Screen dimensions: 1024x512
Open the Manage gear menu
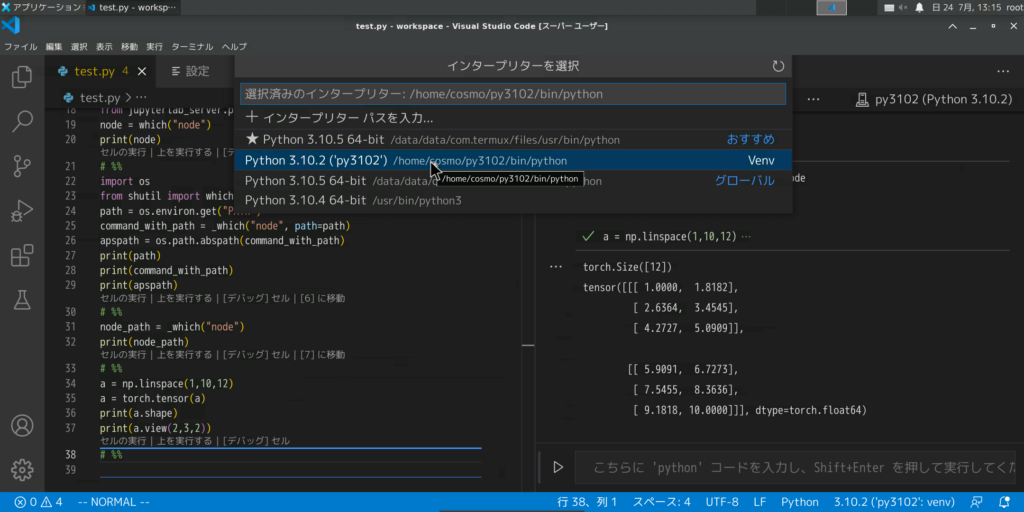[21, 468]
